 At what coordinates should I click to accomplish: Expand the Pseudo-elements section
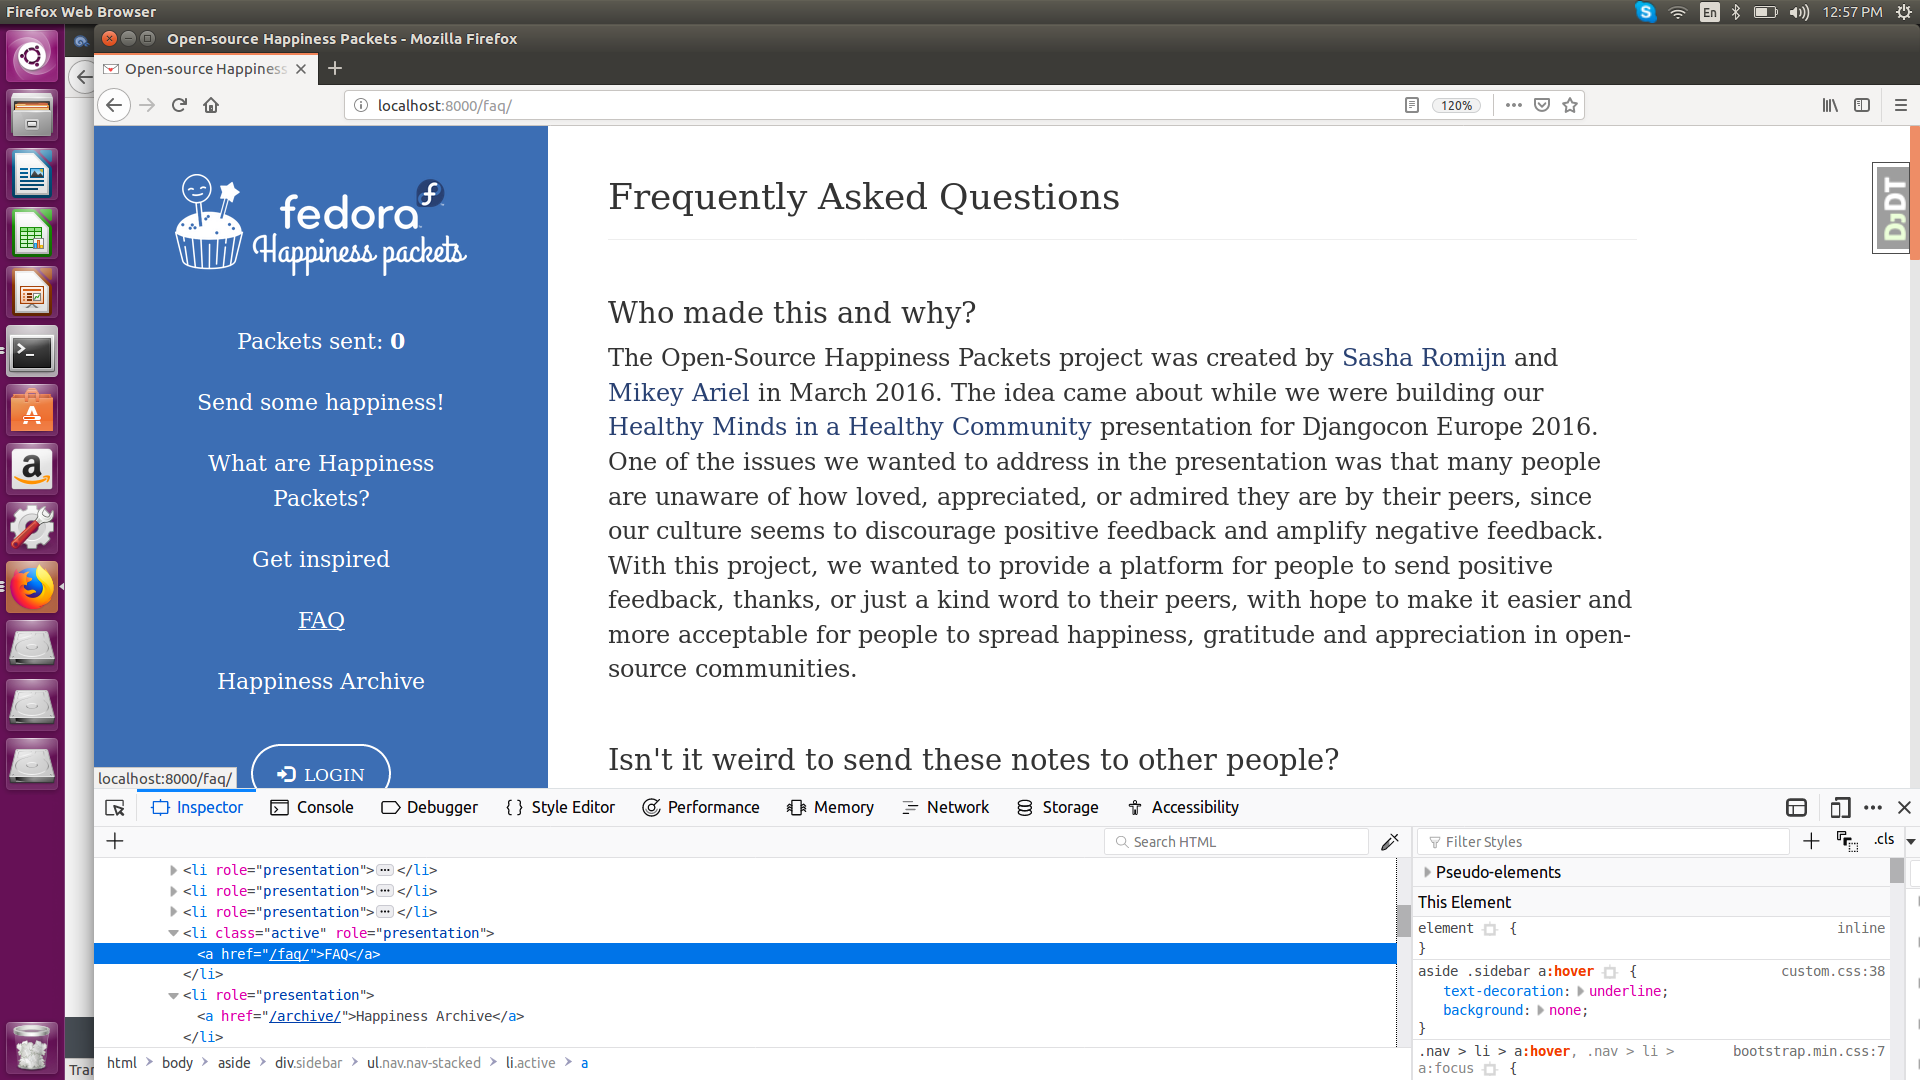click(1427, 872)
